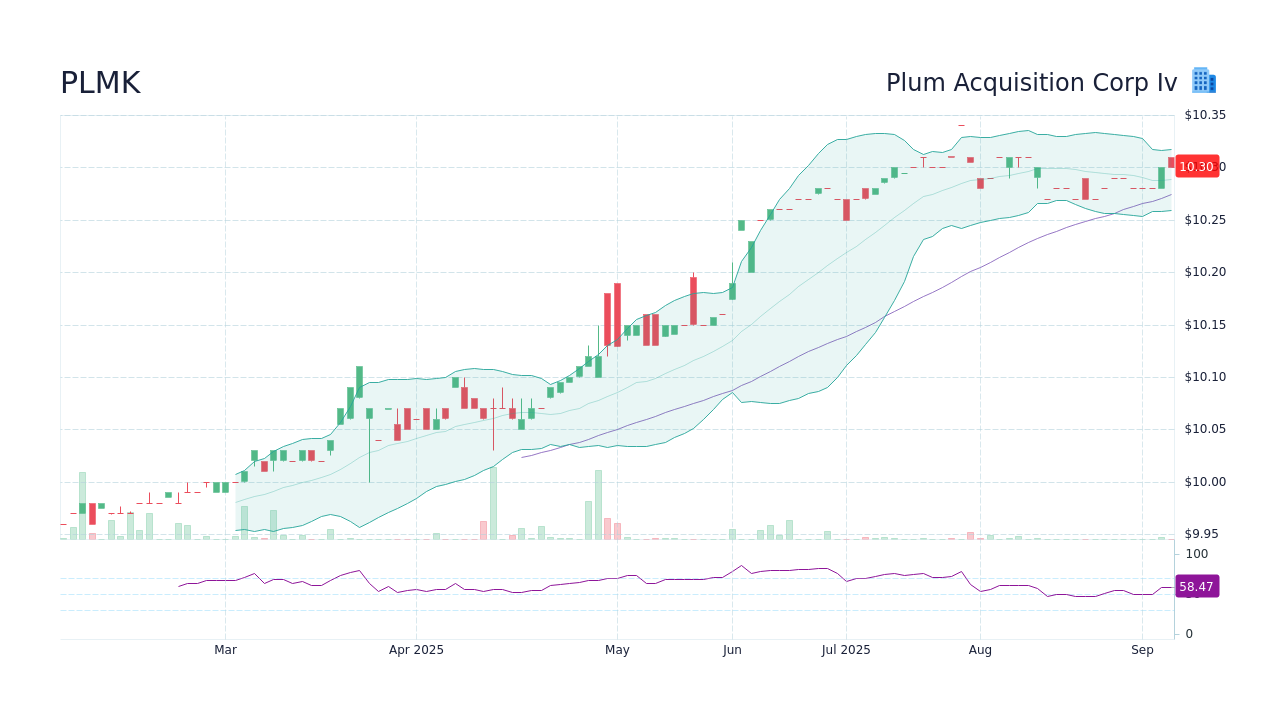
Task: Click the $10.15 price axis label
Action: [1205, 325]
